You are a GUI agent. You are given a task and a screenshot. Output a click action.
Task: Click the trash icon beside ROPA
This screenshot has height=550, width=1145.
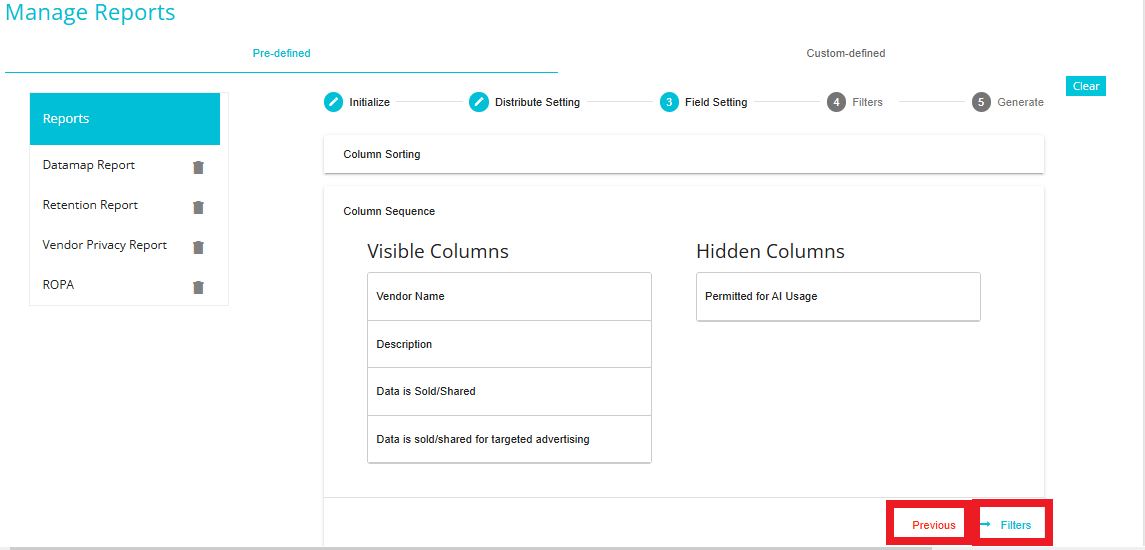198,287
